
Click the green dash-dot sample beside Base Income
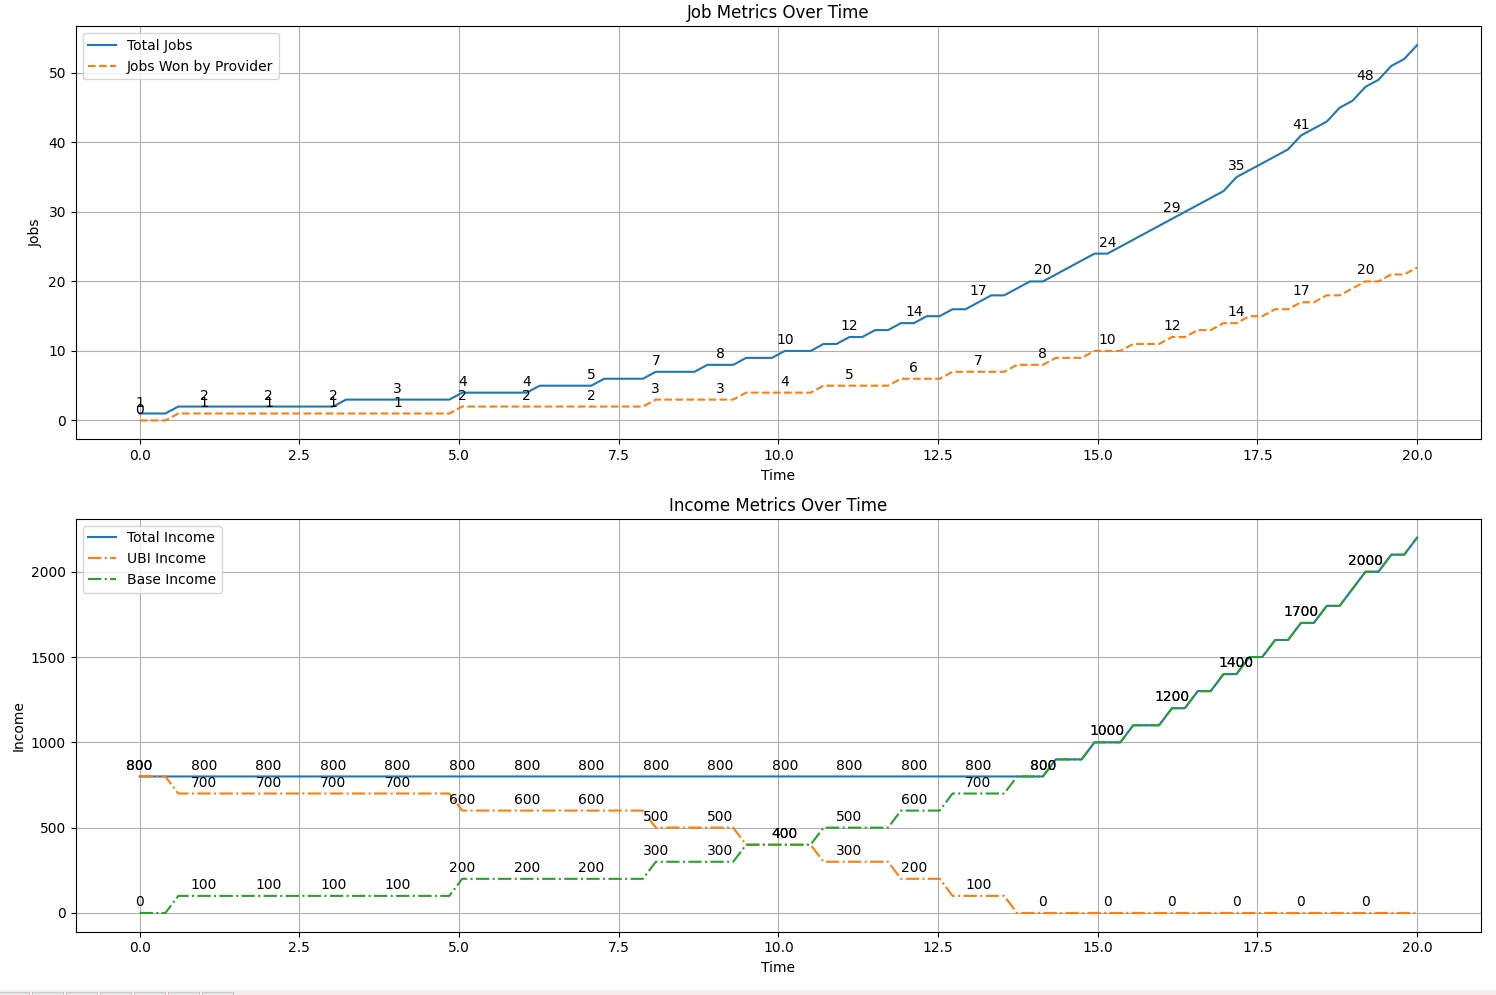coord(102,579)
